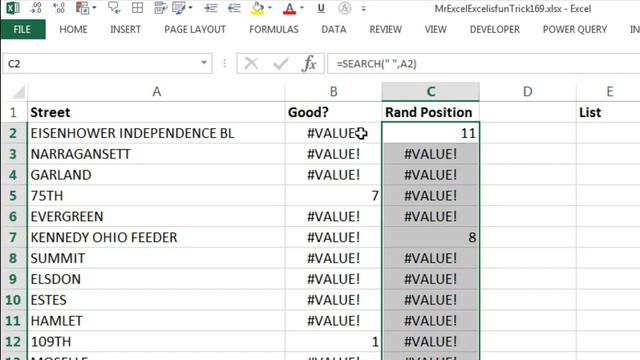Select row 7 header
The height and width of the screenshot is (360, 640).
tap(13, 238)
